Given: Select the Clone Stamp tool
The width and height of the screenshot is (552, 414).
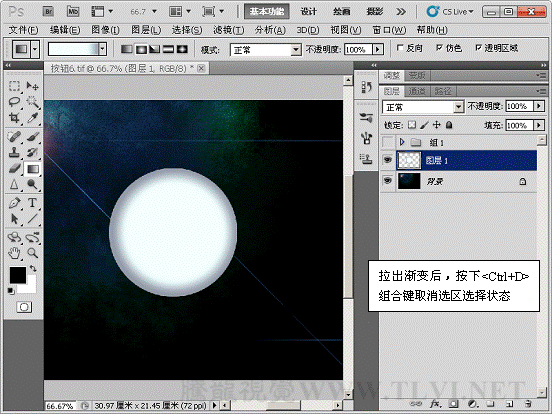Looking at the screenshot, I should 14,152.
